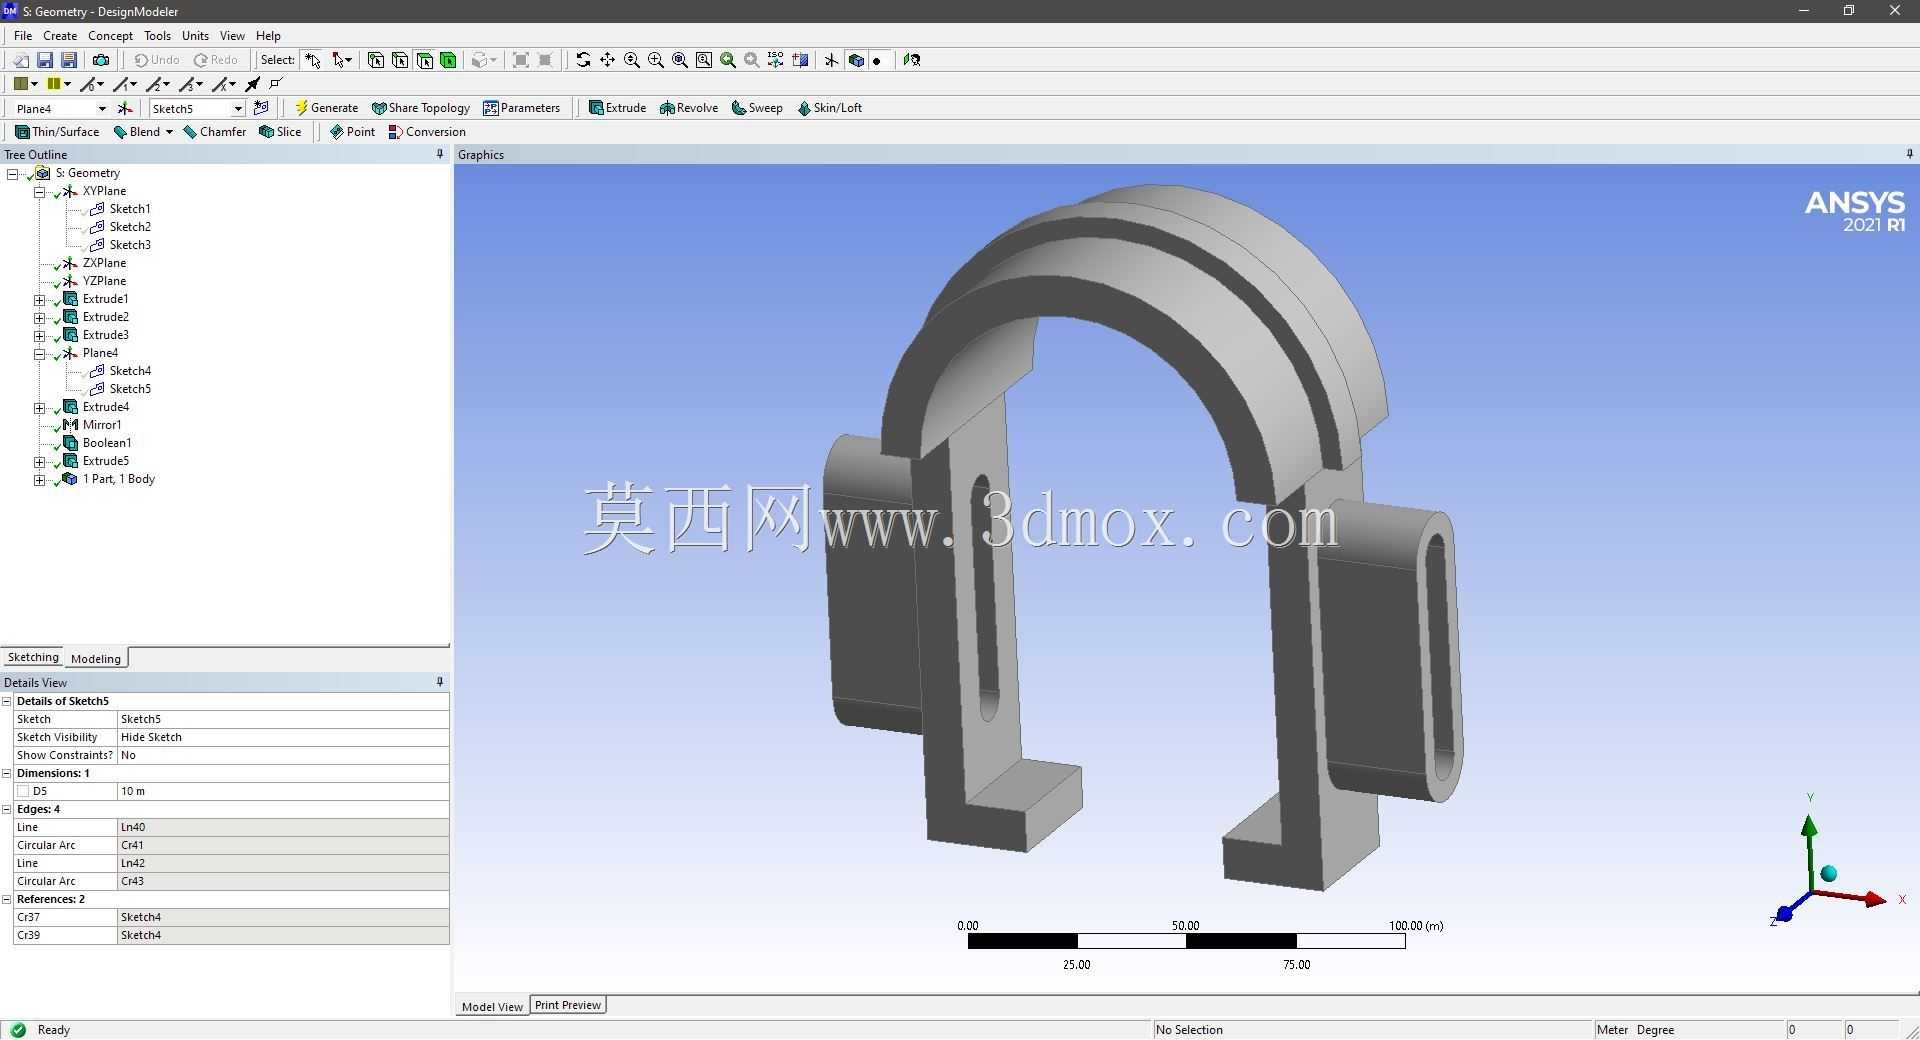
Task: Open the Blend dropdown arrow
Action: [x=169, y=132]
